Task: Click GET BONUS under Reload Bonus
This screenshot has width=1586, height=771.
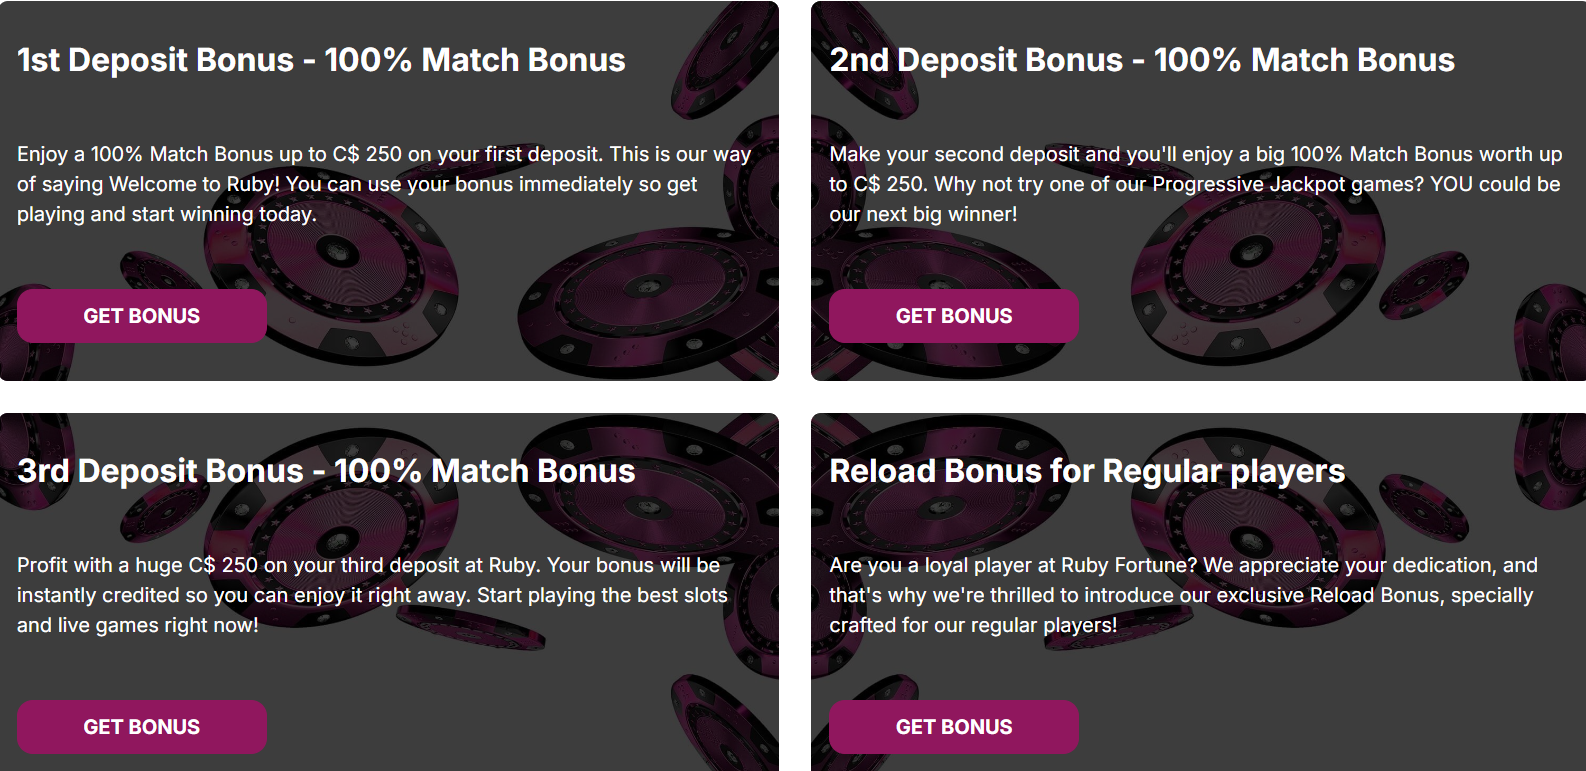Action: coord(954,727)
